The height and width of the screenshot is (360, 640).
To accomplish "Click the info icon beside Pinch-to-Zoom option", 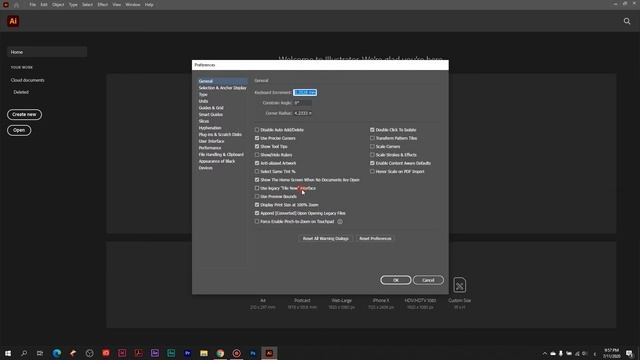I will 340,222.
